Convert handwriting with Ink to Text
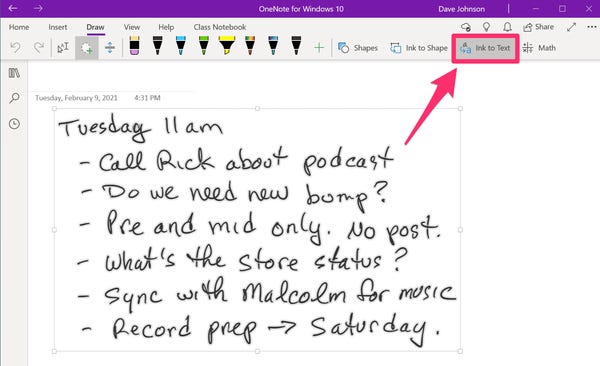This screenshot has height=366, width=600. click(x=485, y=48)
